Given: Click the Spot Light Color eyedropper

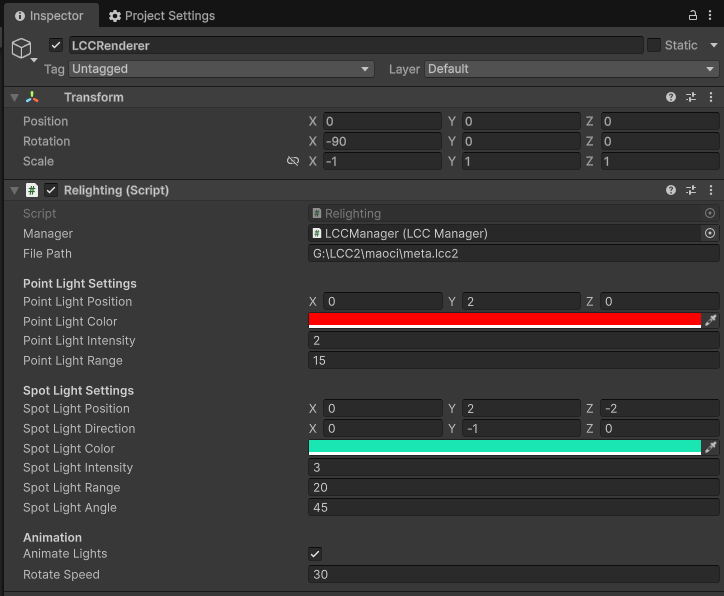Looking at the screenshot, I should pos(711,447).
